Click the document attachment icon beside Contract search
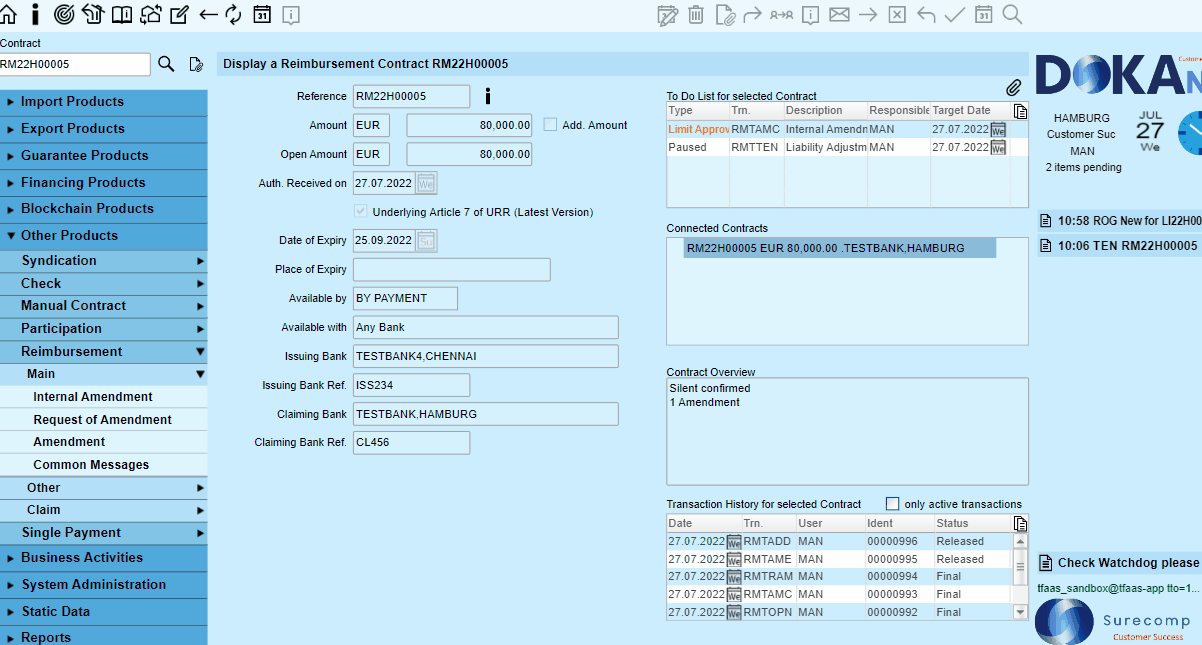The height and width of the screenshot is (645, 1202). point(196,64)
